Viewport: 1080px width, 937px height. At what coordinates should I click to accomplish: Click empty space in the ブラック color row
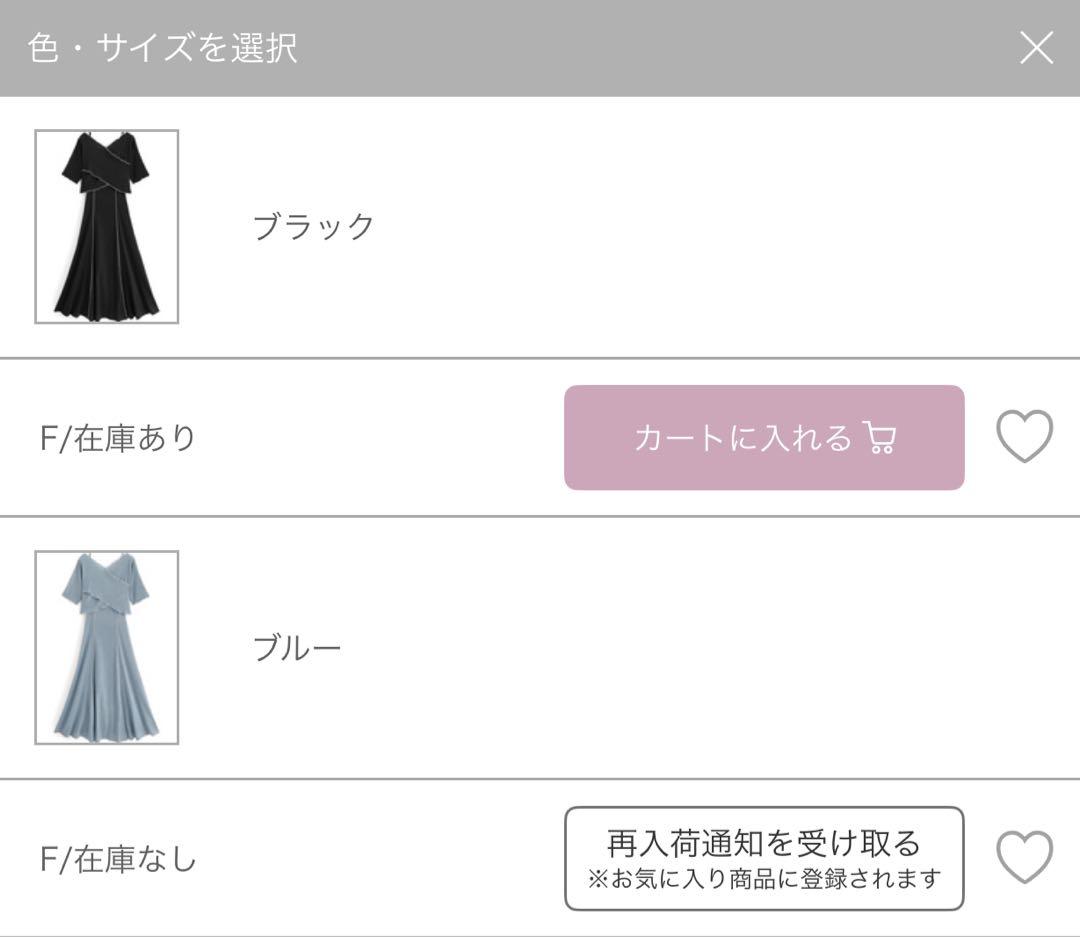(700, 227)
